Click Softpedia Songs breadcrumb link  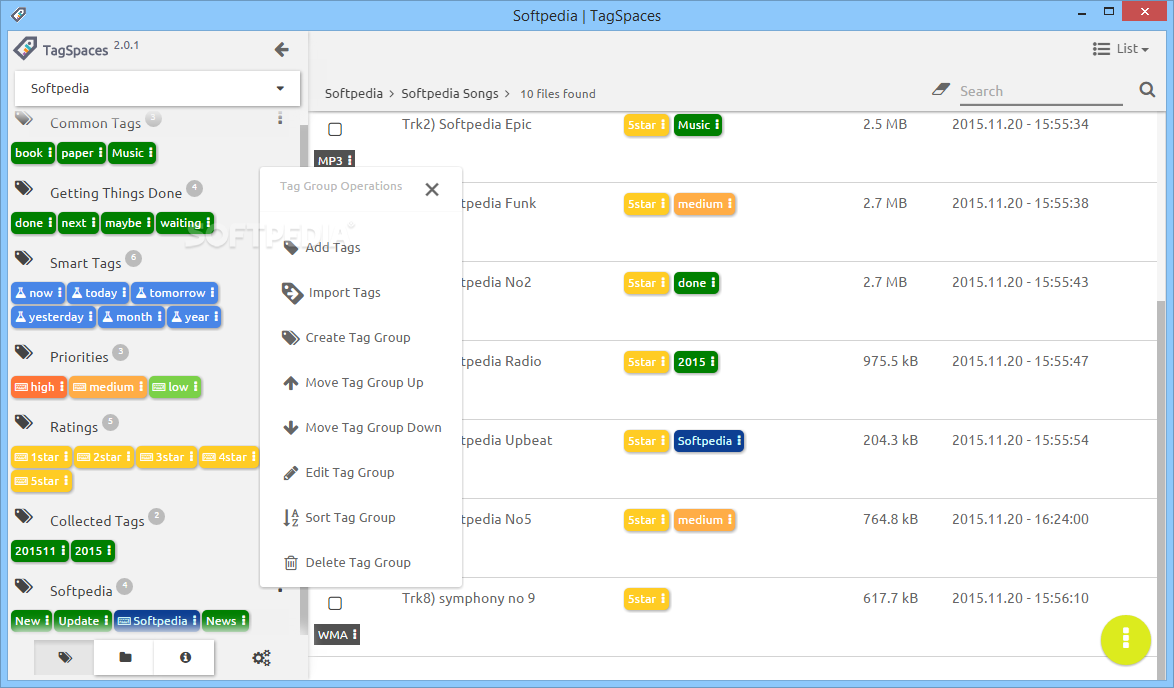click(449, 94)
